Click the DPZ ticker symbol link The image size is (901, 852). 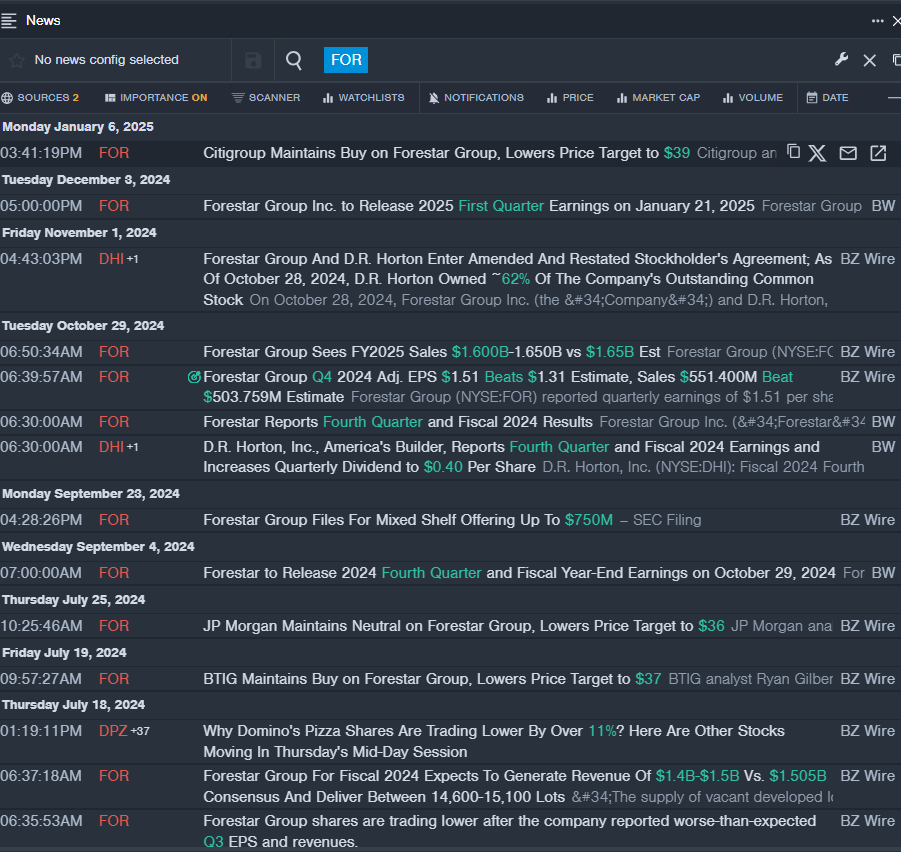point(113,731)
